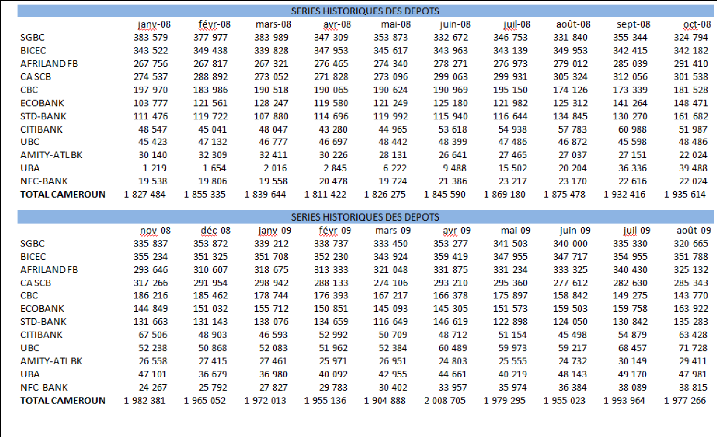Viewport: 717px width, 437px height.
Task: Click total value 1 935 614
Action: coord(685,195)
